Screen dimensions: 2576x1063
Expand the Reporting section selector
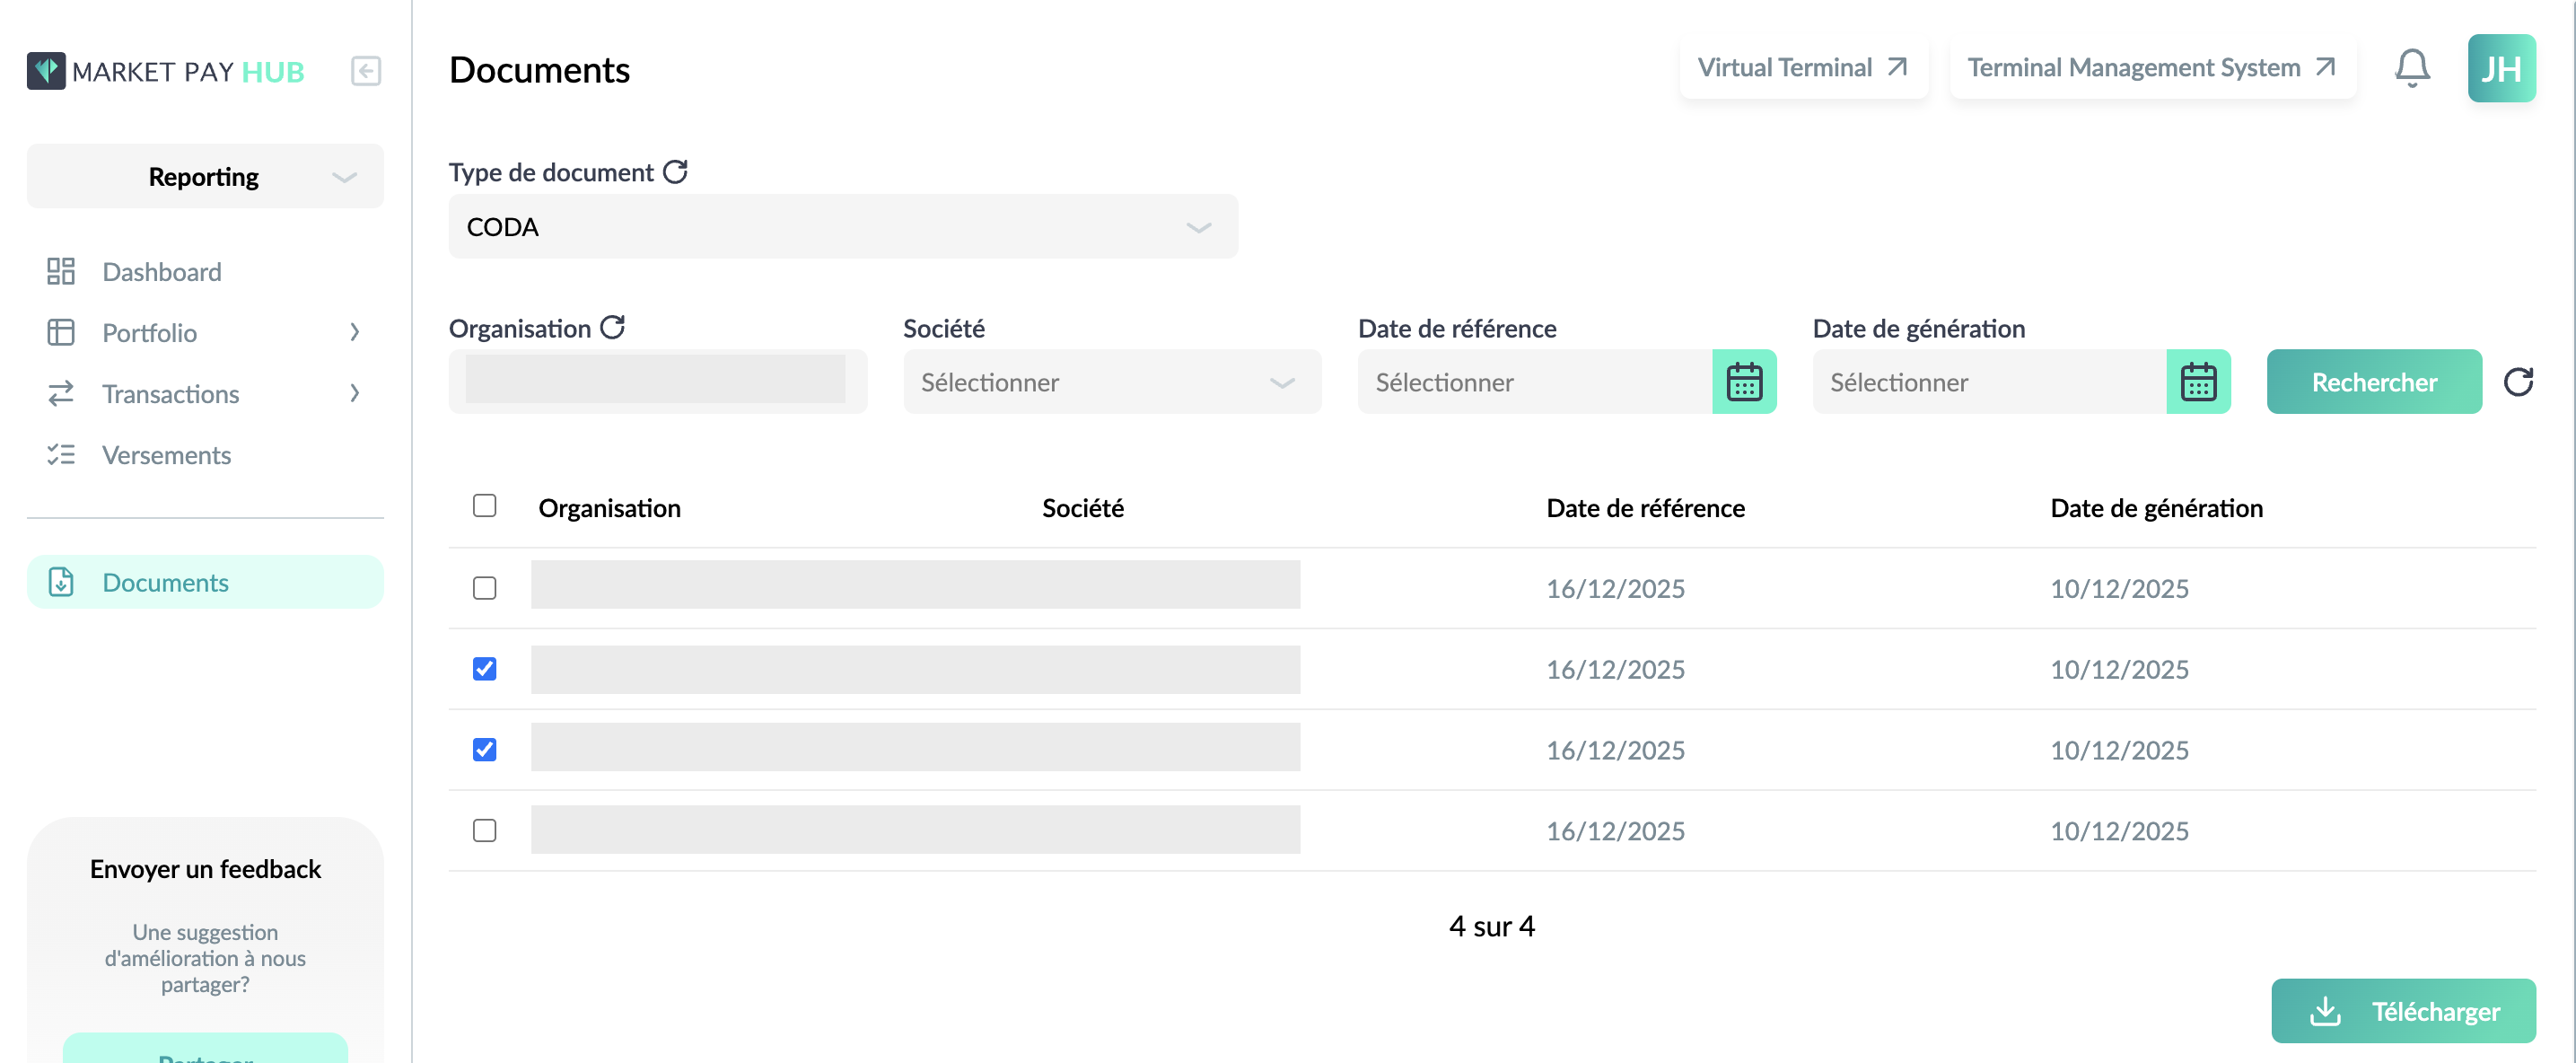point(205,176)
